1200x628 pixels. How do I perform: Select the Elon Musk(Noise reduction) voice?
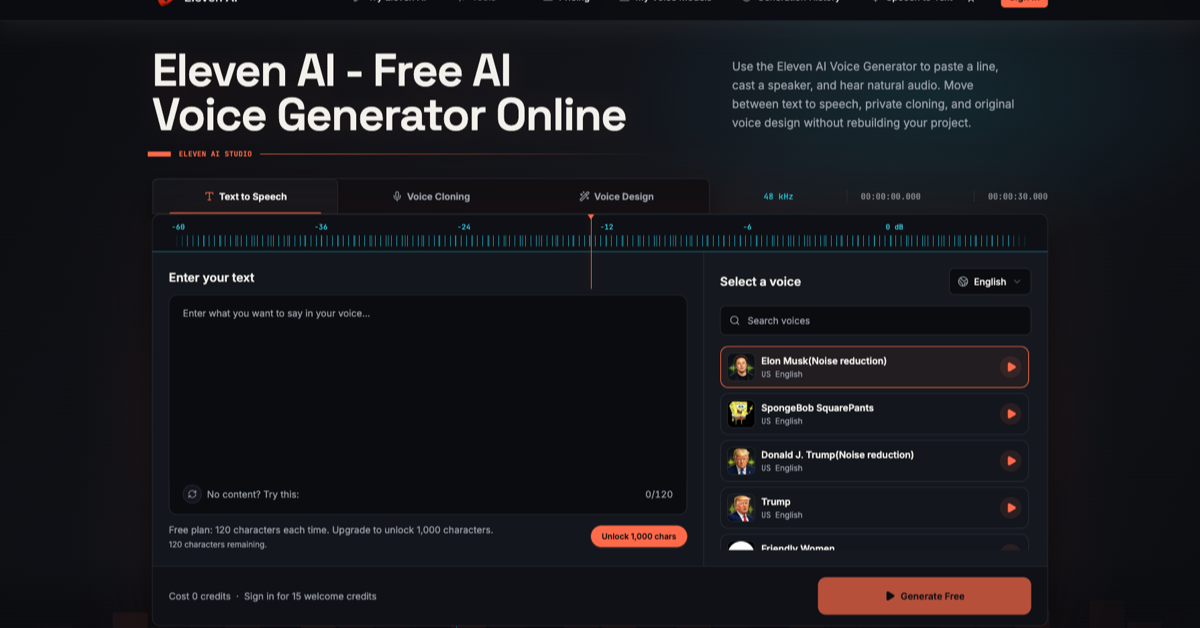click(874, 367)
